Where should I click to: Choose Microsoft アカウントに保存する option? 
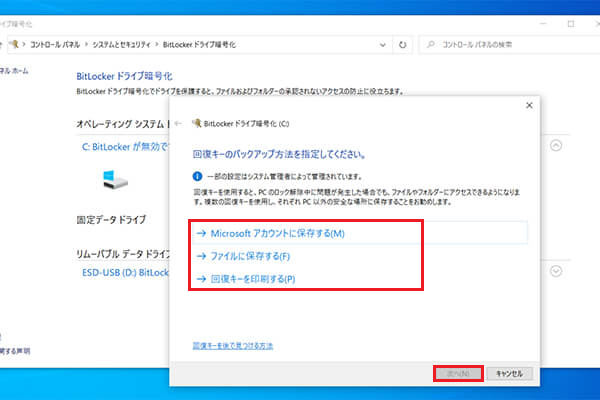271,233
